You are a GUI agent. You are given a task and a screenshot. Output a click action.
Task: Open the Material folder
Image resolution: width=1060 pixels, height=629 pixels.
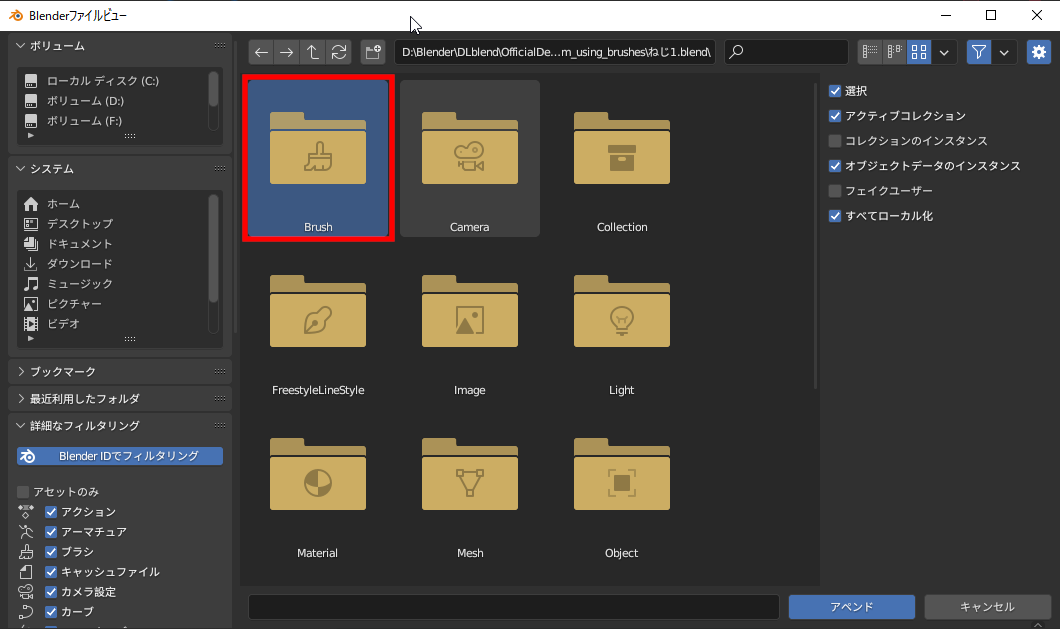(318, 484)
